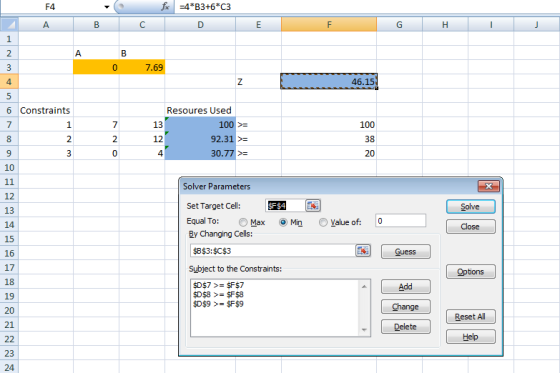Add a new constraint

[x=405, y=287]
